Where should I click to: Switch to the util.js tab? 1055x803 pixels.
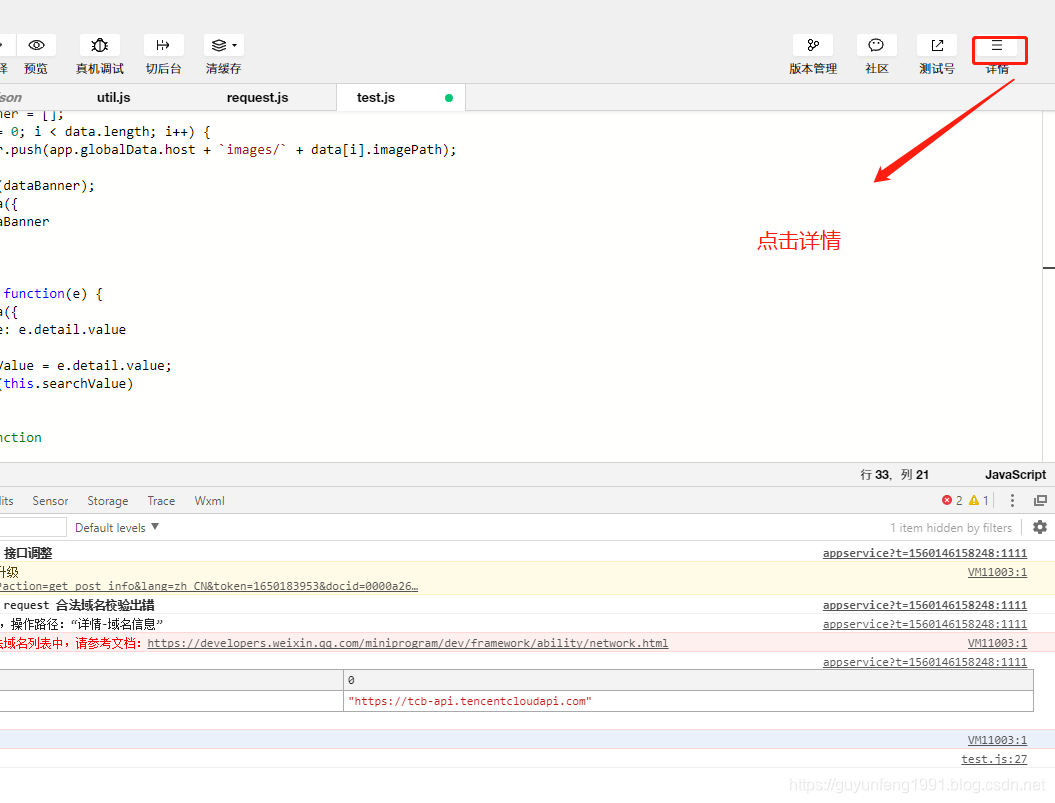[x=113, y=98]
